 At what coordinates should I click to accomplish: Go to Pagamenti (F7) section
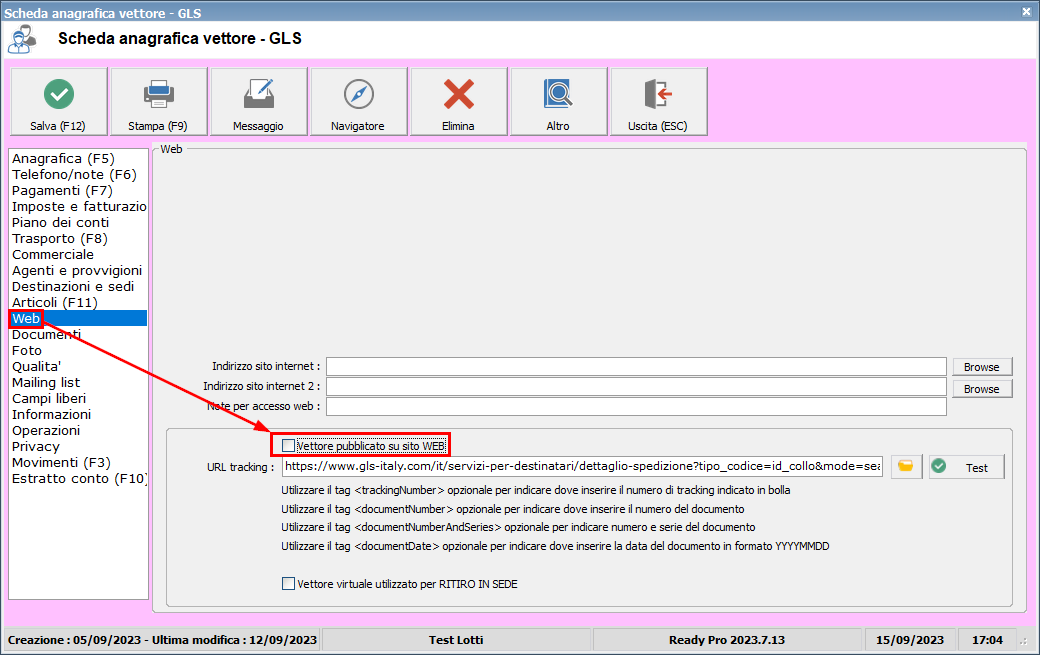tap(78, 190)
